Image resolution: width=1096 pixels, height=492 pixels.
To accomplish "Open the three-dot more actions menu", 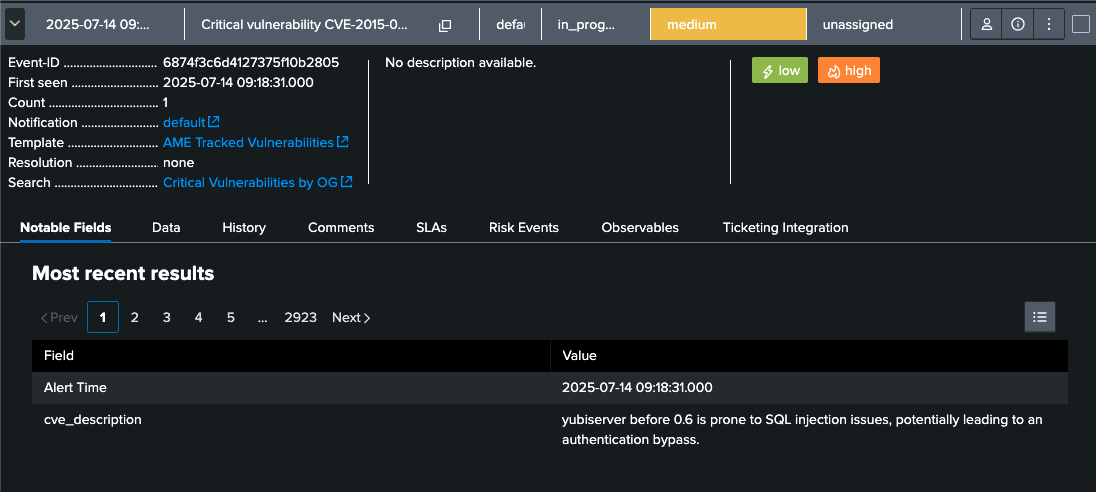I will tap(1048, 24).
